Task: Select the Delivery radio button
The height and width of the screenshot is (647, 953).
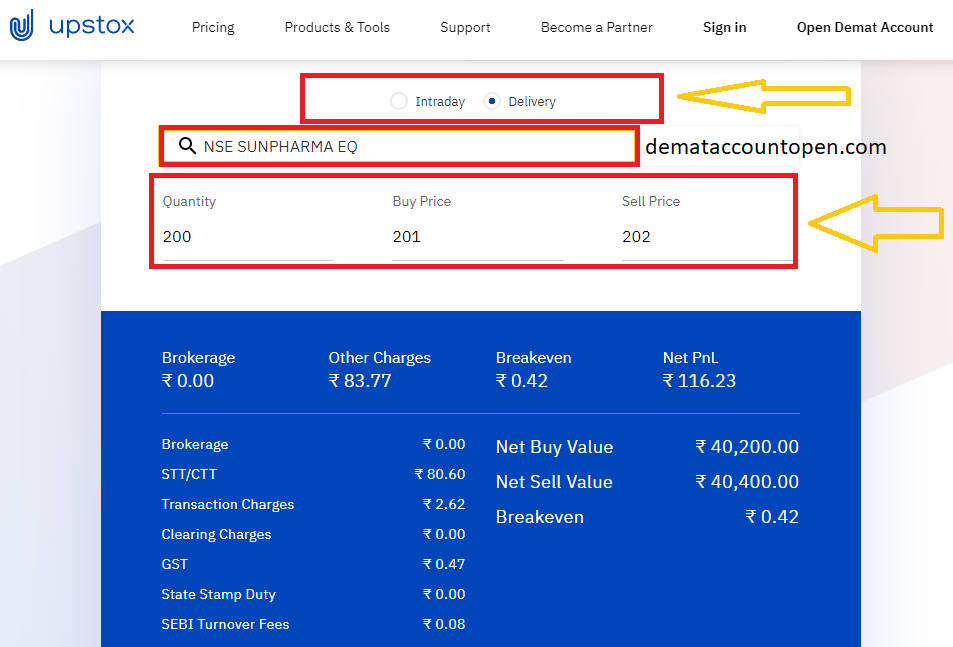Action: [492, 101]
